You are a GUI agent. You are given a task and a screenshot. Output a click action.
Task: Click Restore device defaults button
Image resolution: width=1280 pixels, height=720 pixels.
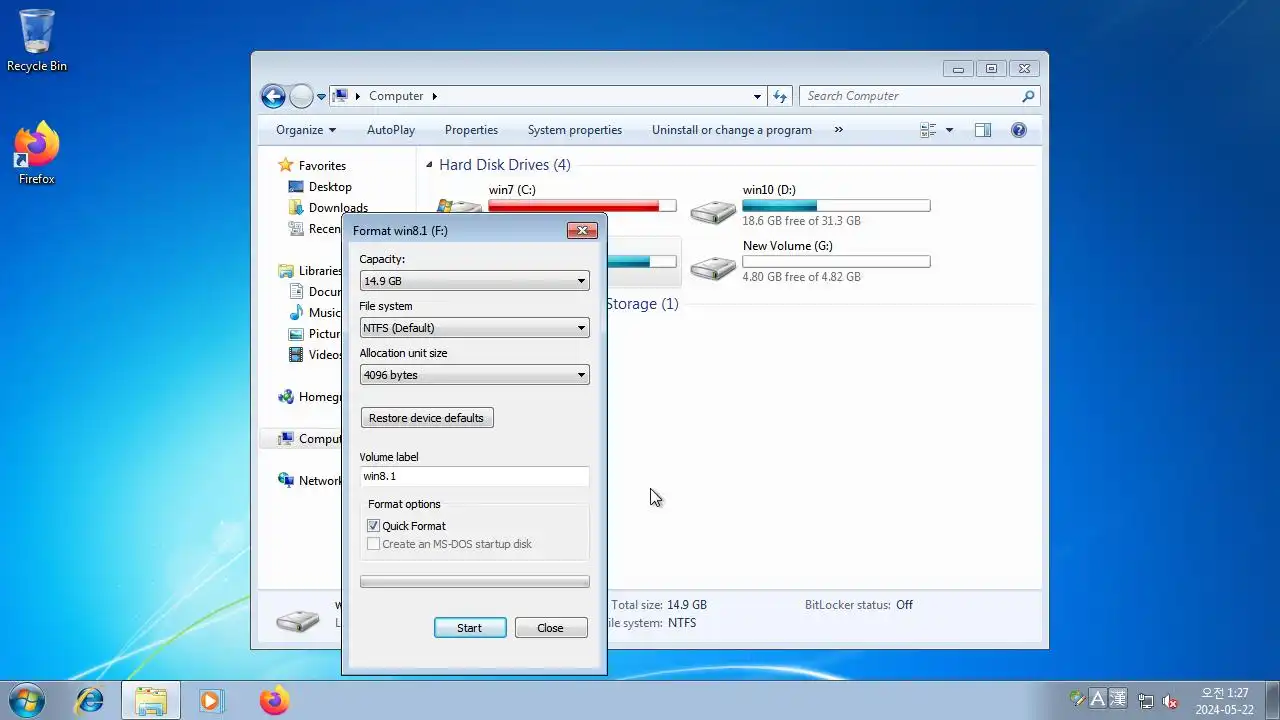[x=427, y=418]
